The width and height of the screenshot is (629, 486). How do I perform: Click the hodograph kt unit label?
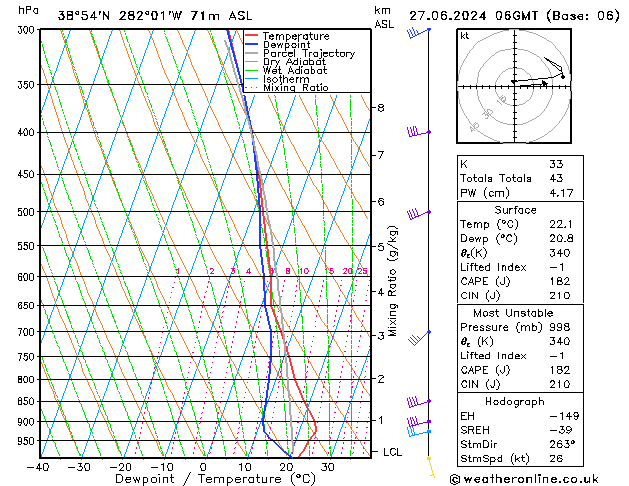coord(465,36)
